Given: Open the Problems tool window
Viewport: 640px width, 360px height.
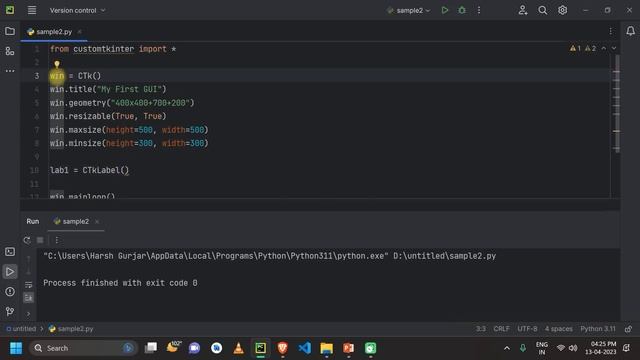Looking at the screenshot, I should click(x=10, y=291).
